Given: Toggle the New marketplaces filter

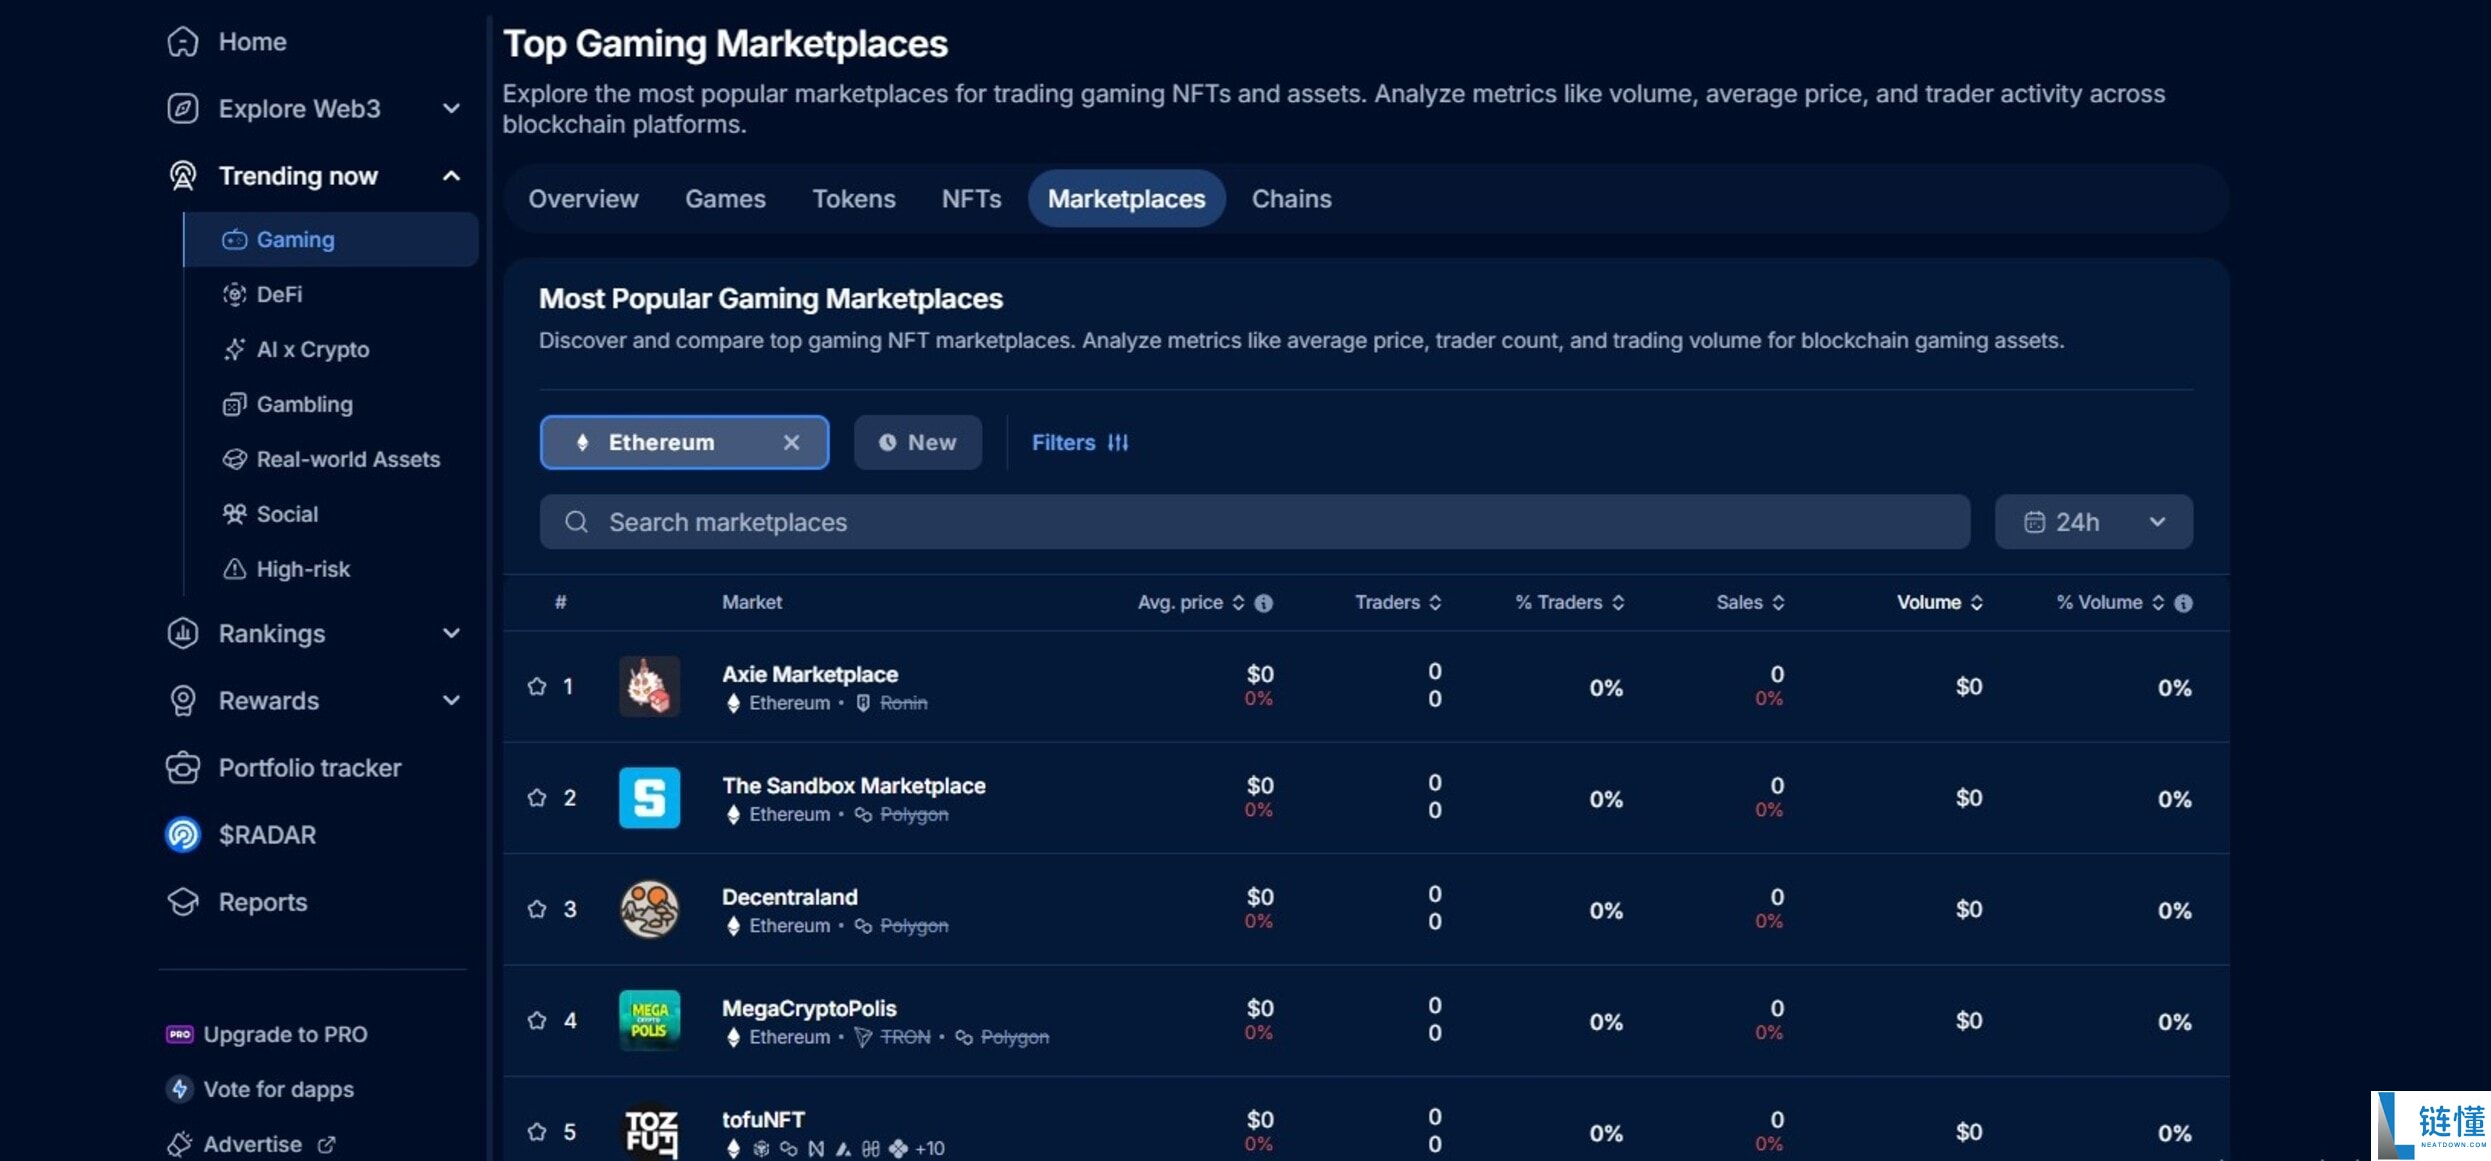Looking at the screenshot, I should [917, 442].
